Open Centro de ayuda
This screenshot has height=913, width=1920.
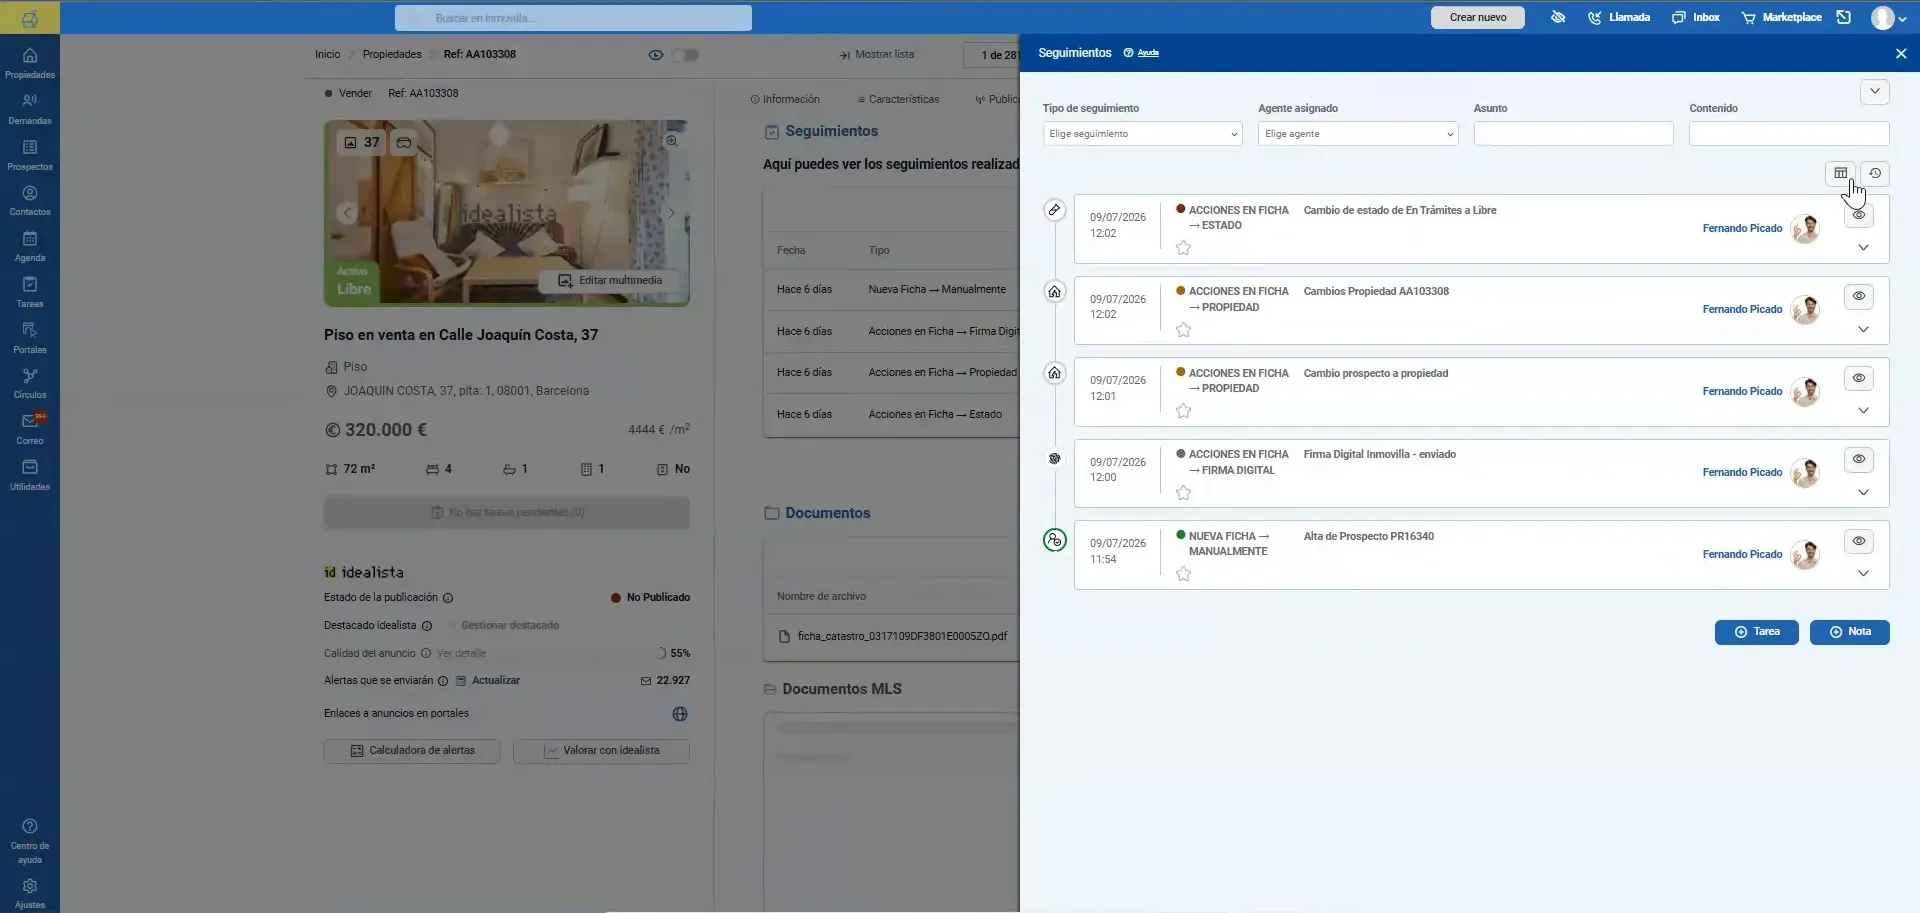click(x=30, y=841)
